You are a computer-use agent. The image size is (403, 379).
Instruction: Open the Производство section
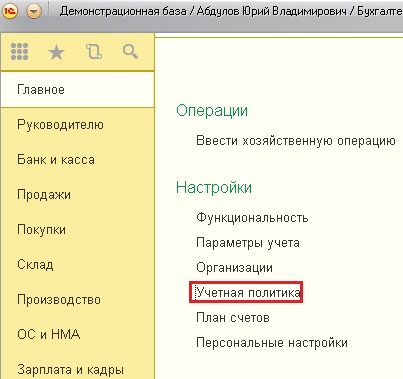[x=77, y=300]
